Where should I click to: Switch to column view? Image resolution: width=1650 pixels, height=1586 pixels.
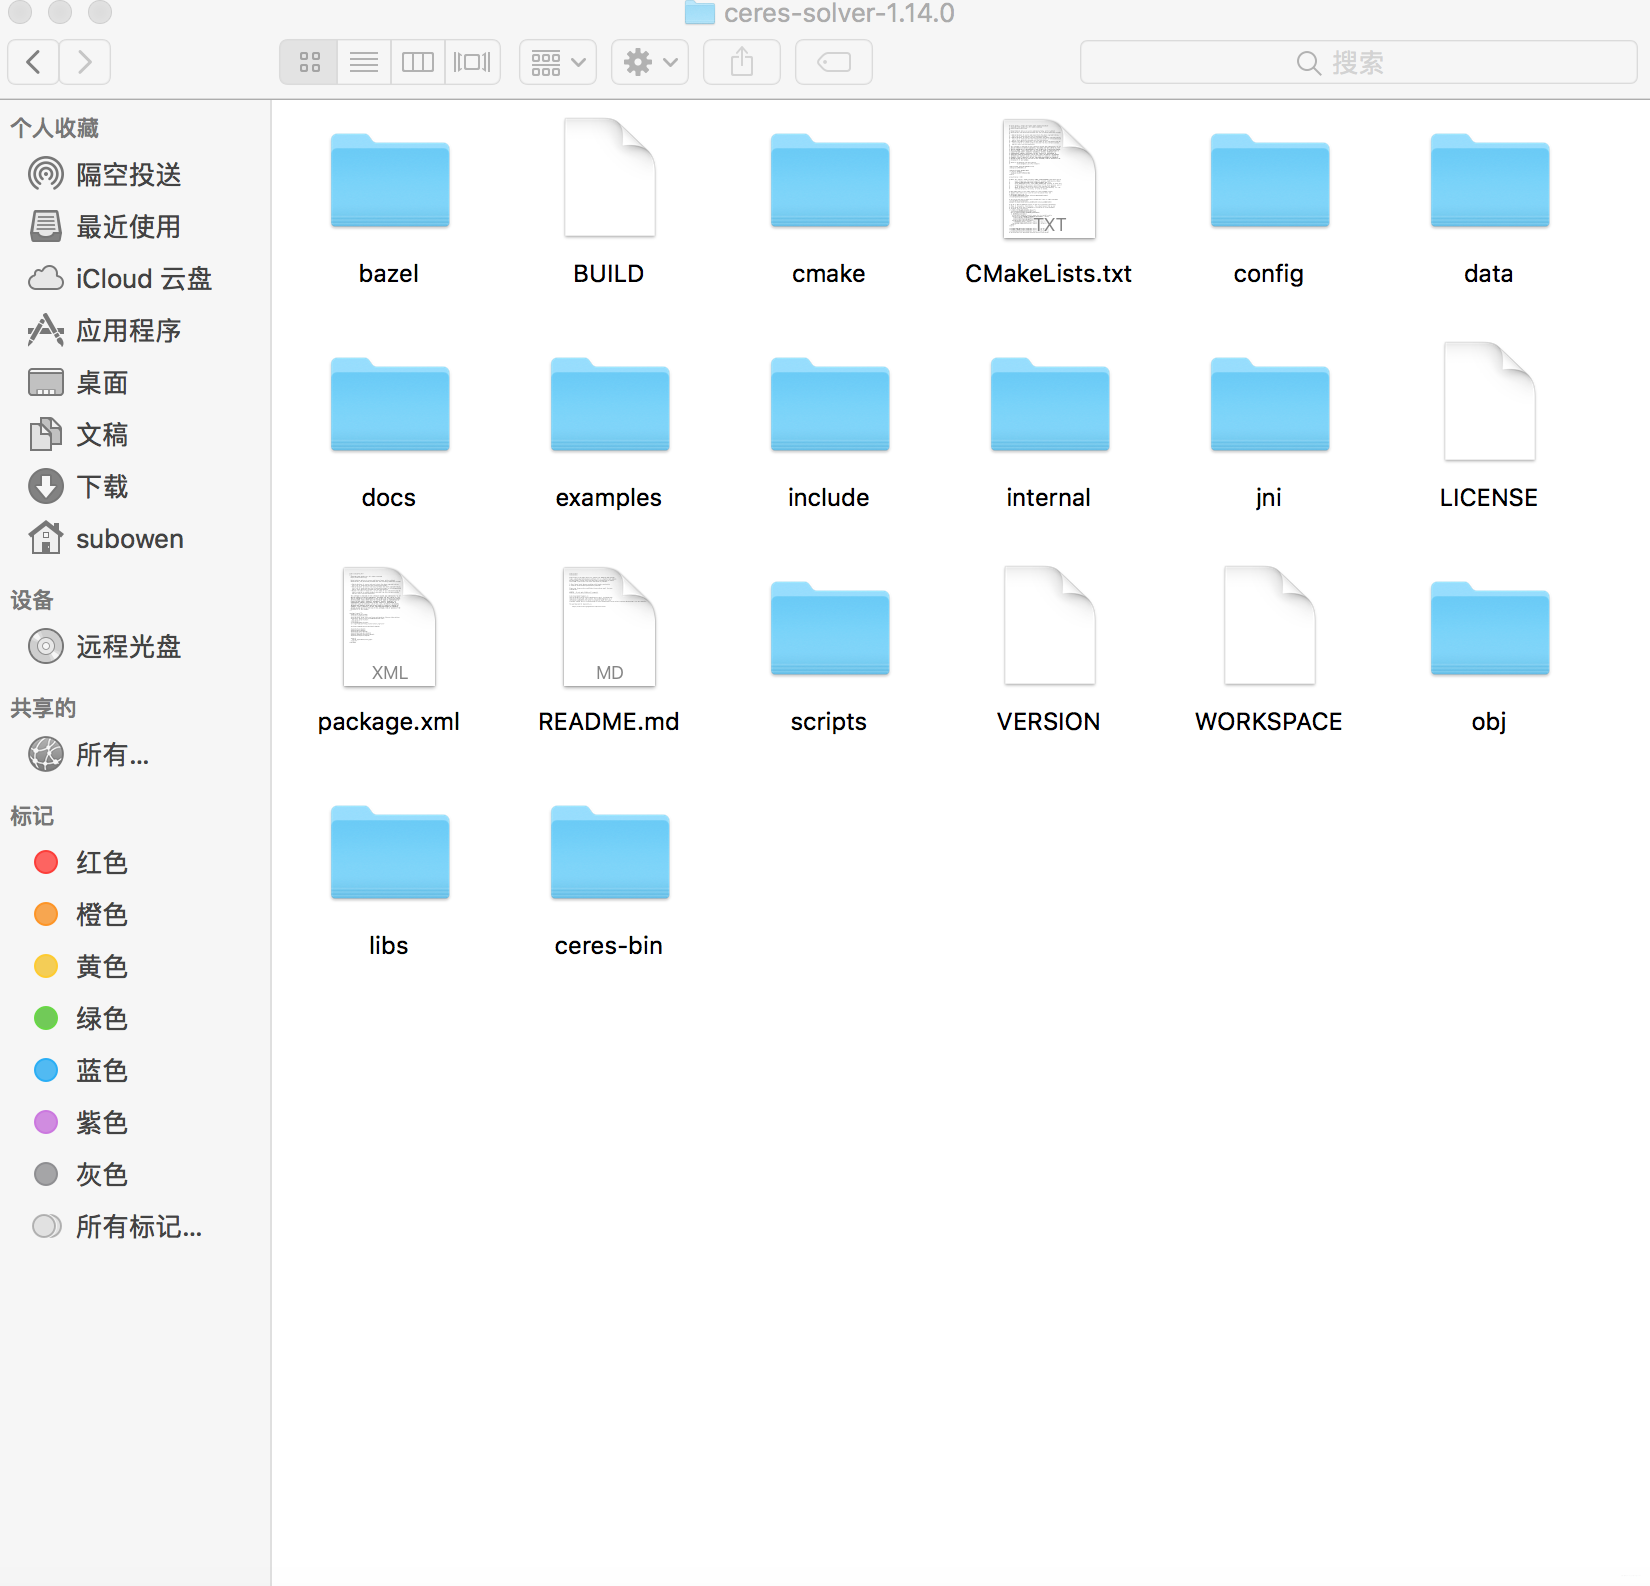(x=418, y=62)
